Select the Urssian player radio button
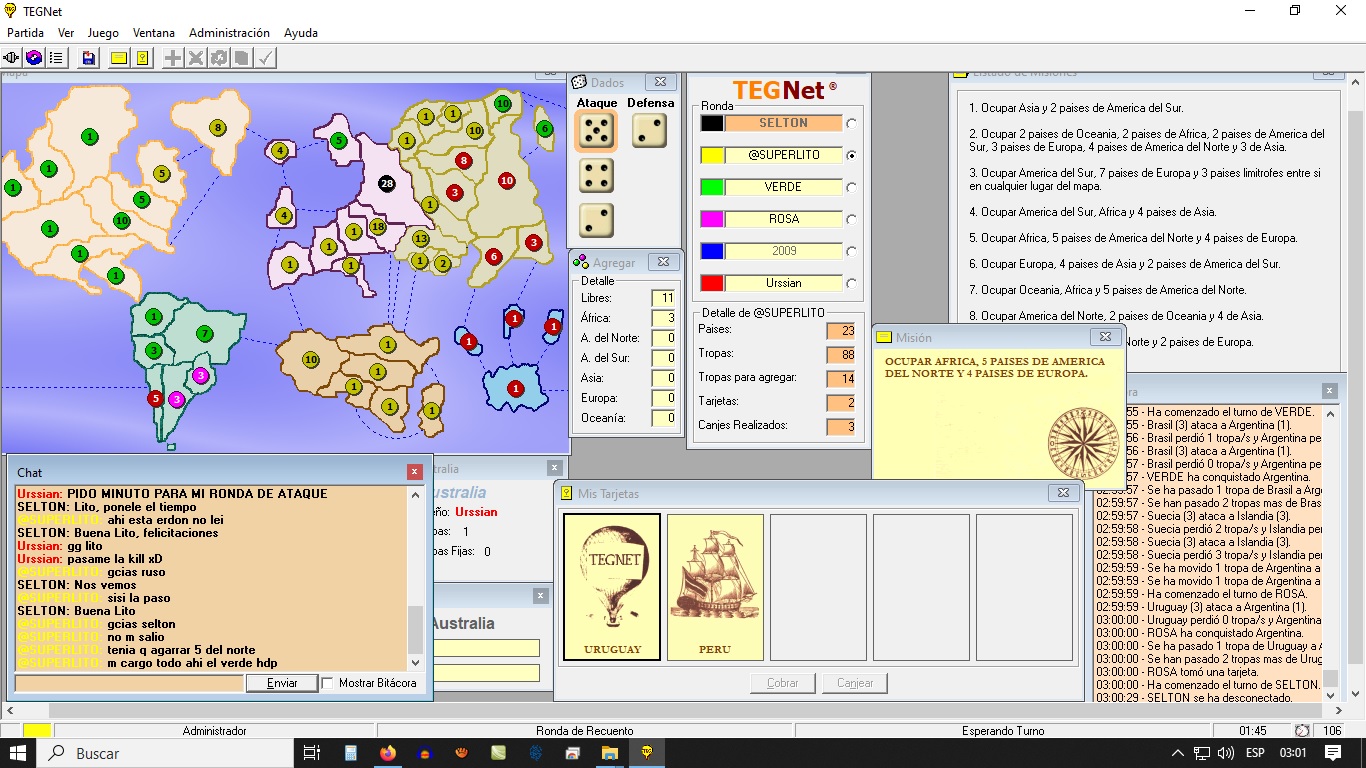Viewport: 1366px width, 768px height. tap(851, 283)
